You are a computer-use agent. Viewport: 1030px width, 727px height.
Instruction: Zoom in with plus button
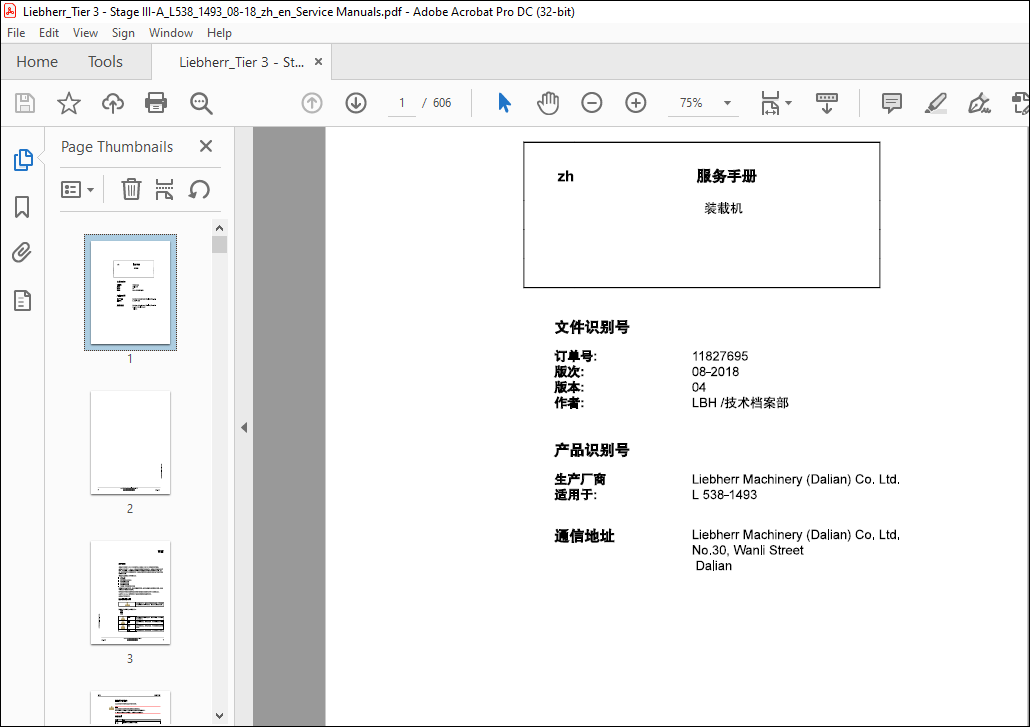click(636, 103)
